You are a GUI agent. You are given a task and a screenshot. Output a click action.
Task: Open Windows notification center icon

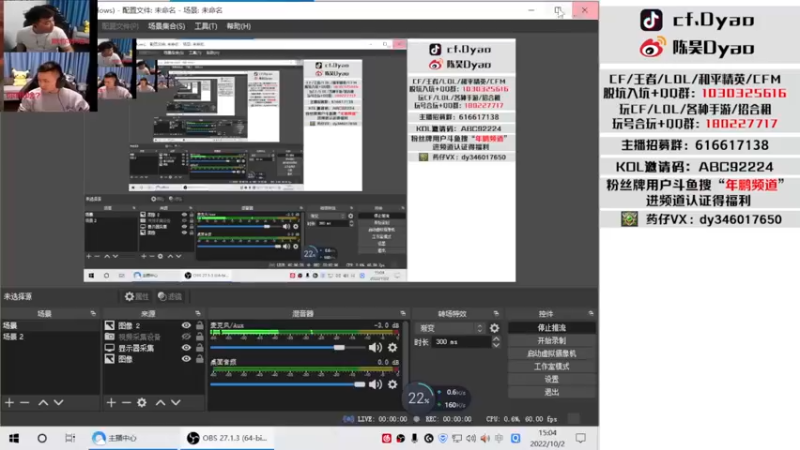click(x=581, y=438)
